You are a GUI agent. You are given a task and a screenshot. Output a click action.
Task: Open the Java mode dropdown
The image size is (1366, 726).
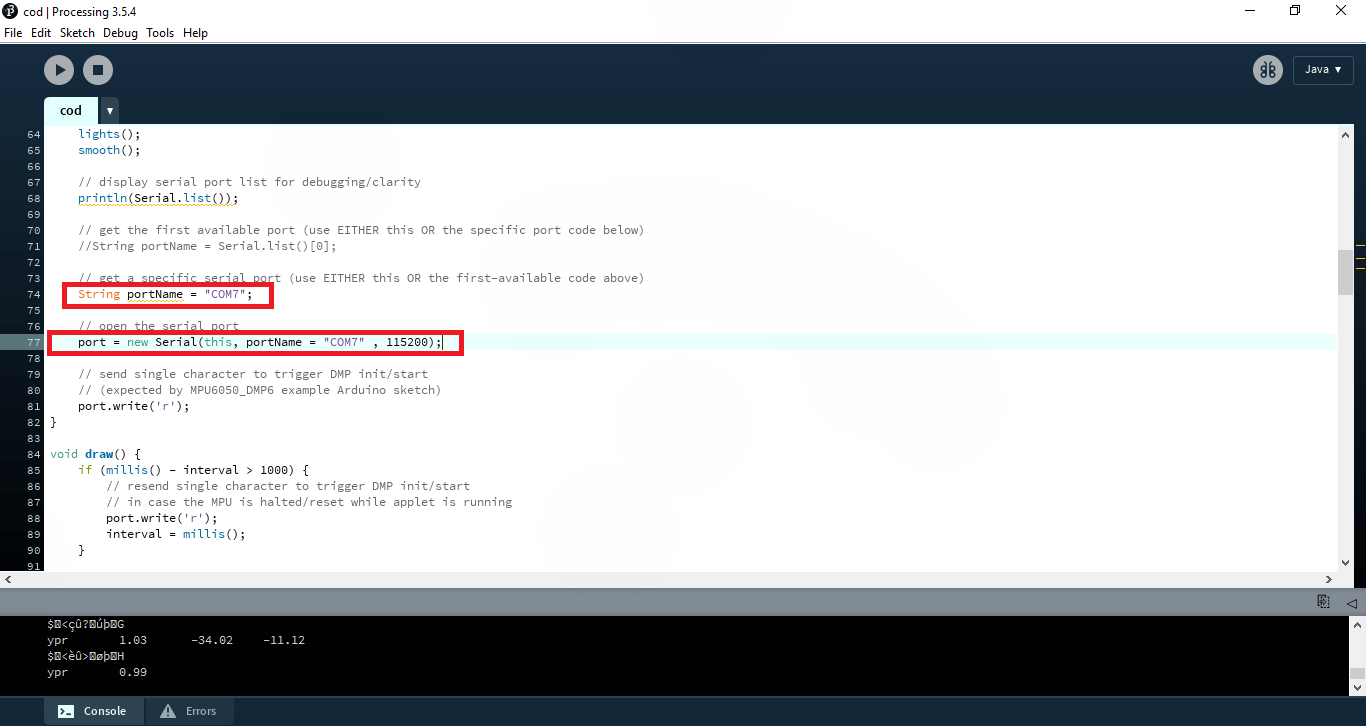1323,70
